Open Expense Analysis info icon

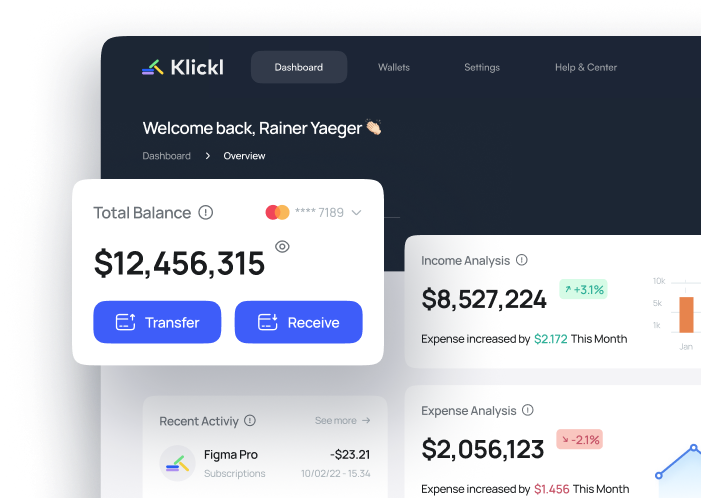pos(528,410)
